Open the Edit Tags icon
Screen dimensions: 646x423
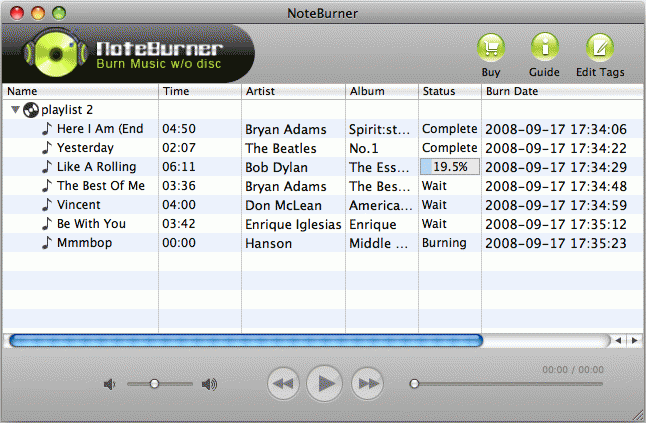pyautogui.click(x=600, y=48)
